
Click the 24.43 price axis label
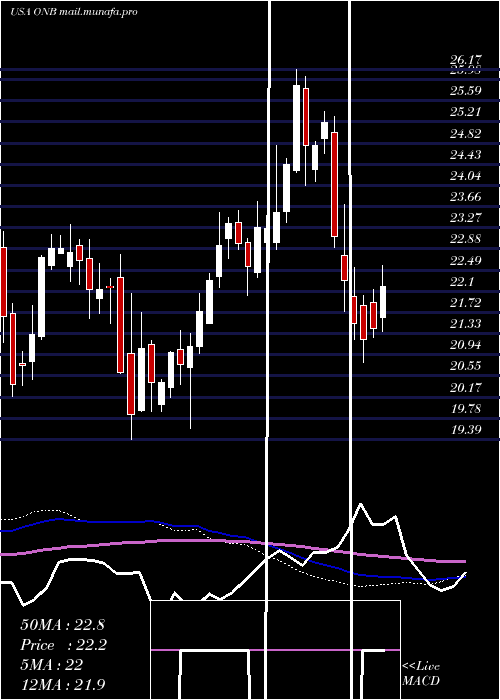click(466, 154)
